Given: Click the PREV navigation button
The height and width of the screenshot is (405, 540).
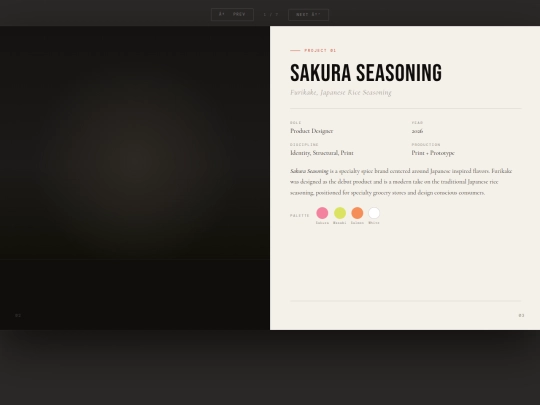Looking at the screenshot, I should tap(232, 14).
